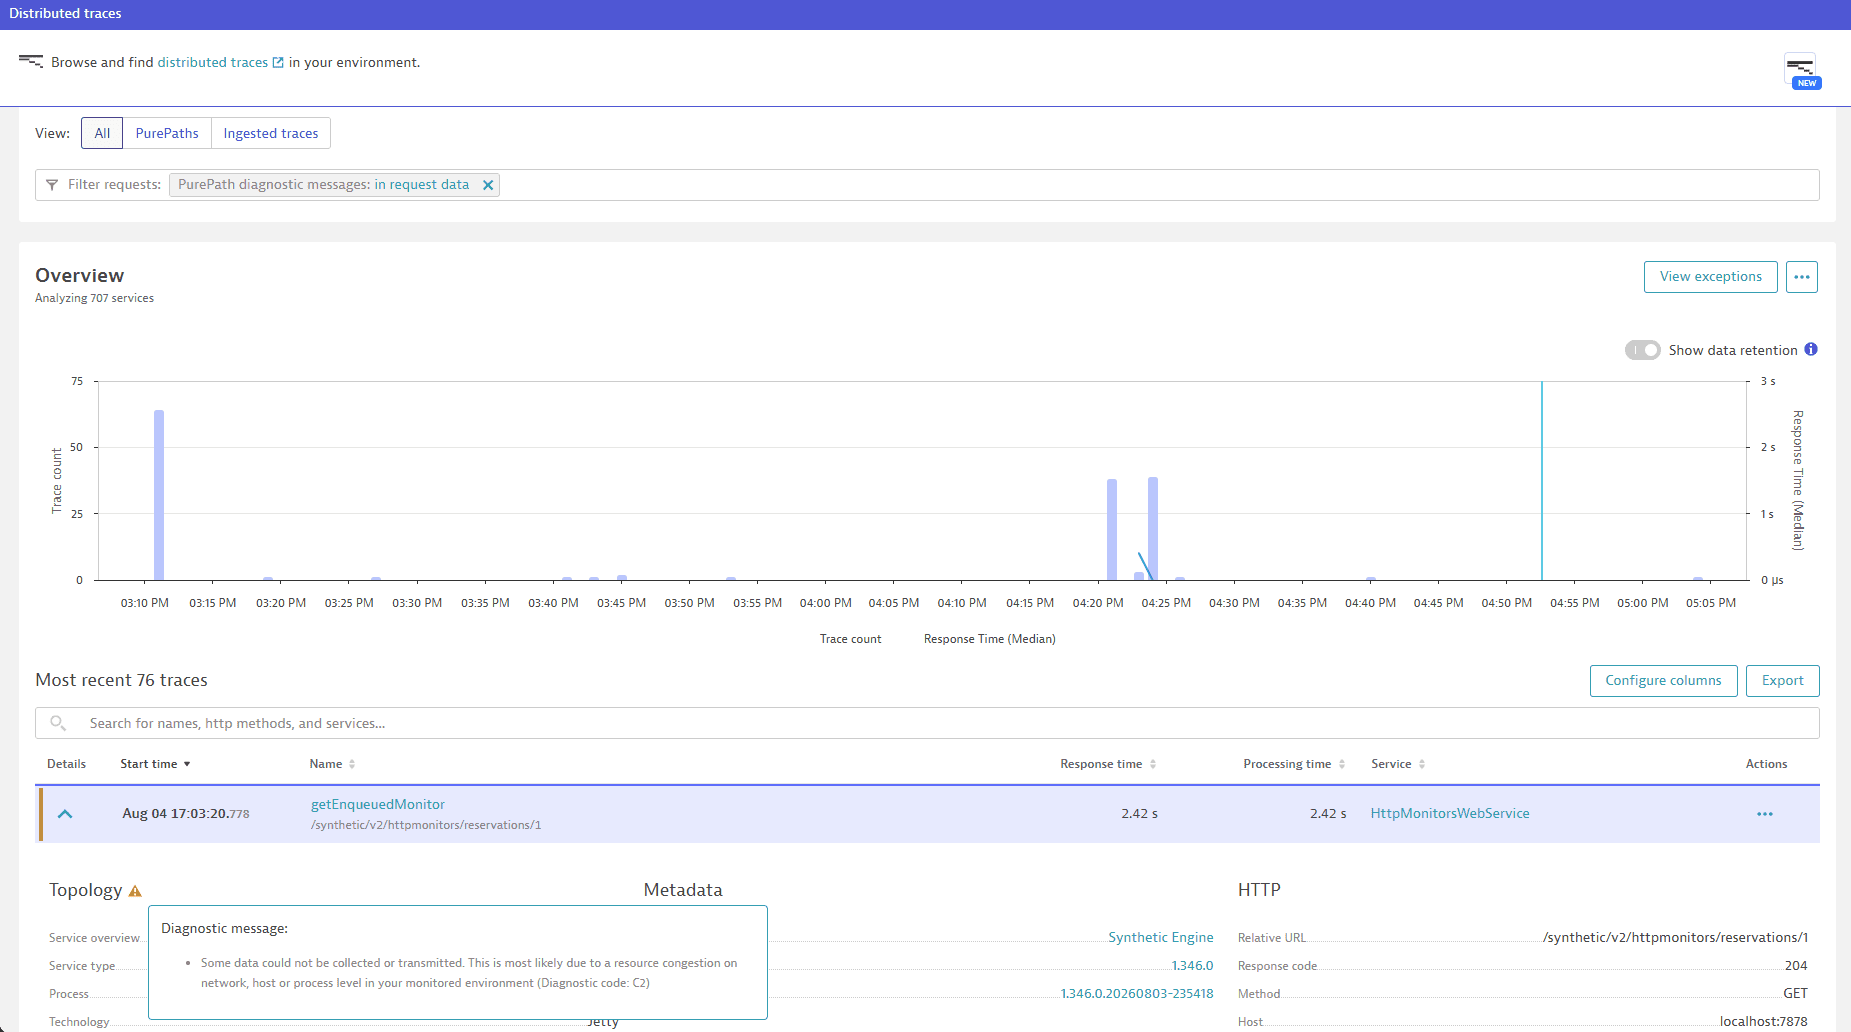Open actions menu for getEnqueuedMonitor trace

tap(1765, 814)
